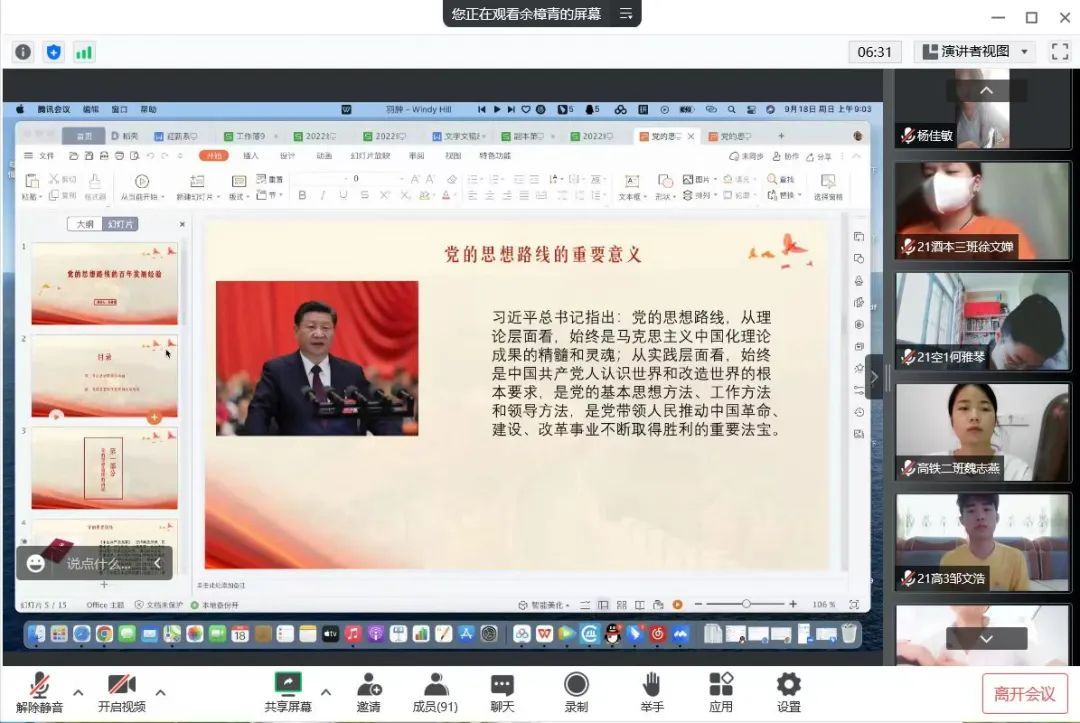Click the 协作 collaborate button

(x=785, y=156)
